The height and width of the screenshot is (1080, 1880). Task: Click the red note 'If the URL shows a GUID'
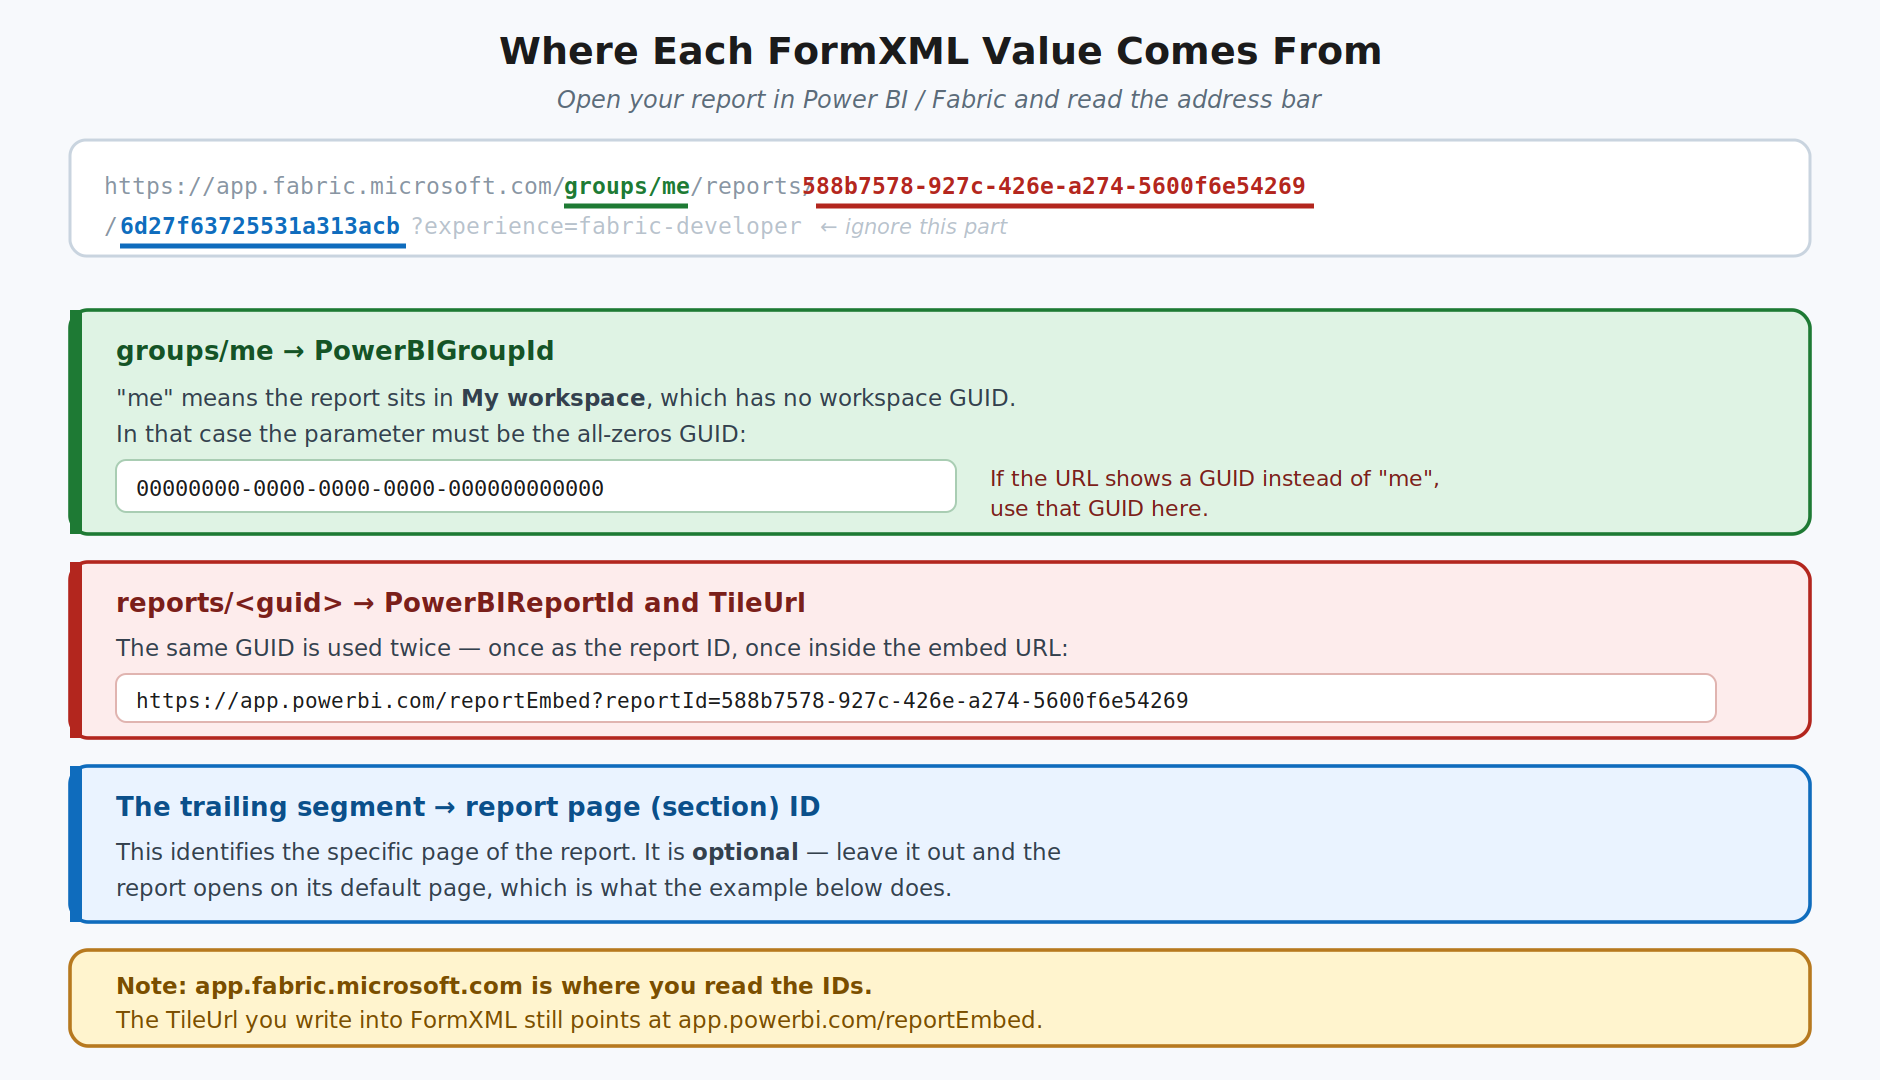click(x=1214, y=493)
